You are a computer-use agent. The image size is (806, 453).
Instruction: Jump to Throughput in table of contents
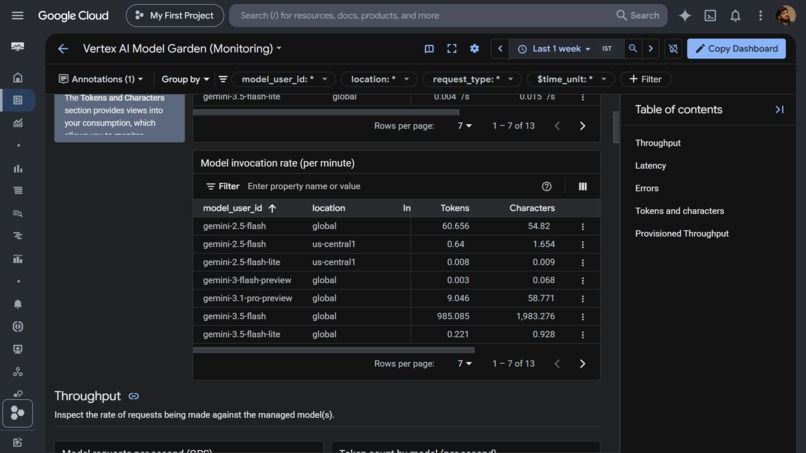point(657,143)
